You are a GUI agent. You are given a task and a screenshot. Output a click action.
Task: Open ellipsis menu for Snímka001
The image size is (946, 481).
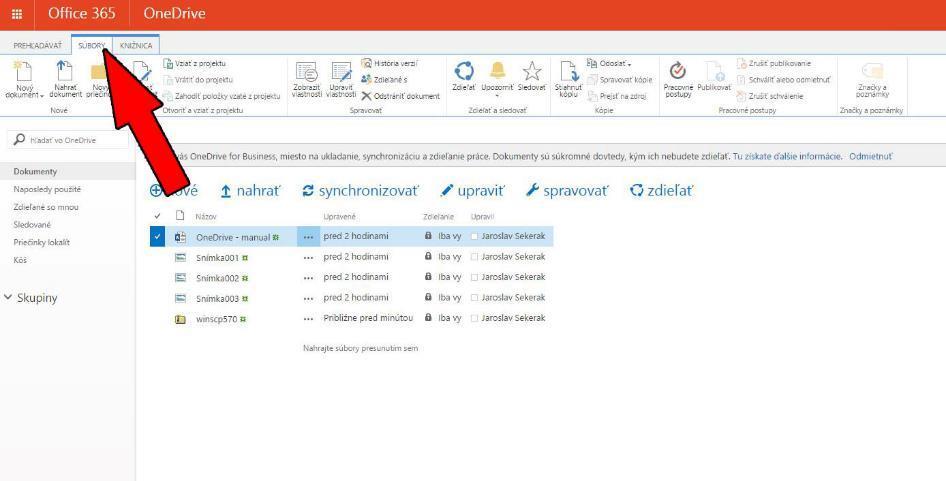[x=308, y=258]
